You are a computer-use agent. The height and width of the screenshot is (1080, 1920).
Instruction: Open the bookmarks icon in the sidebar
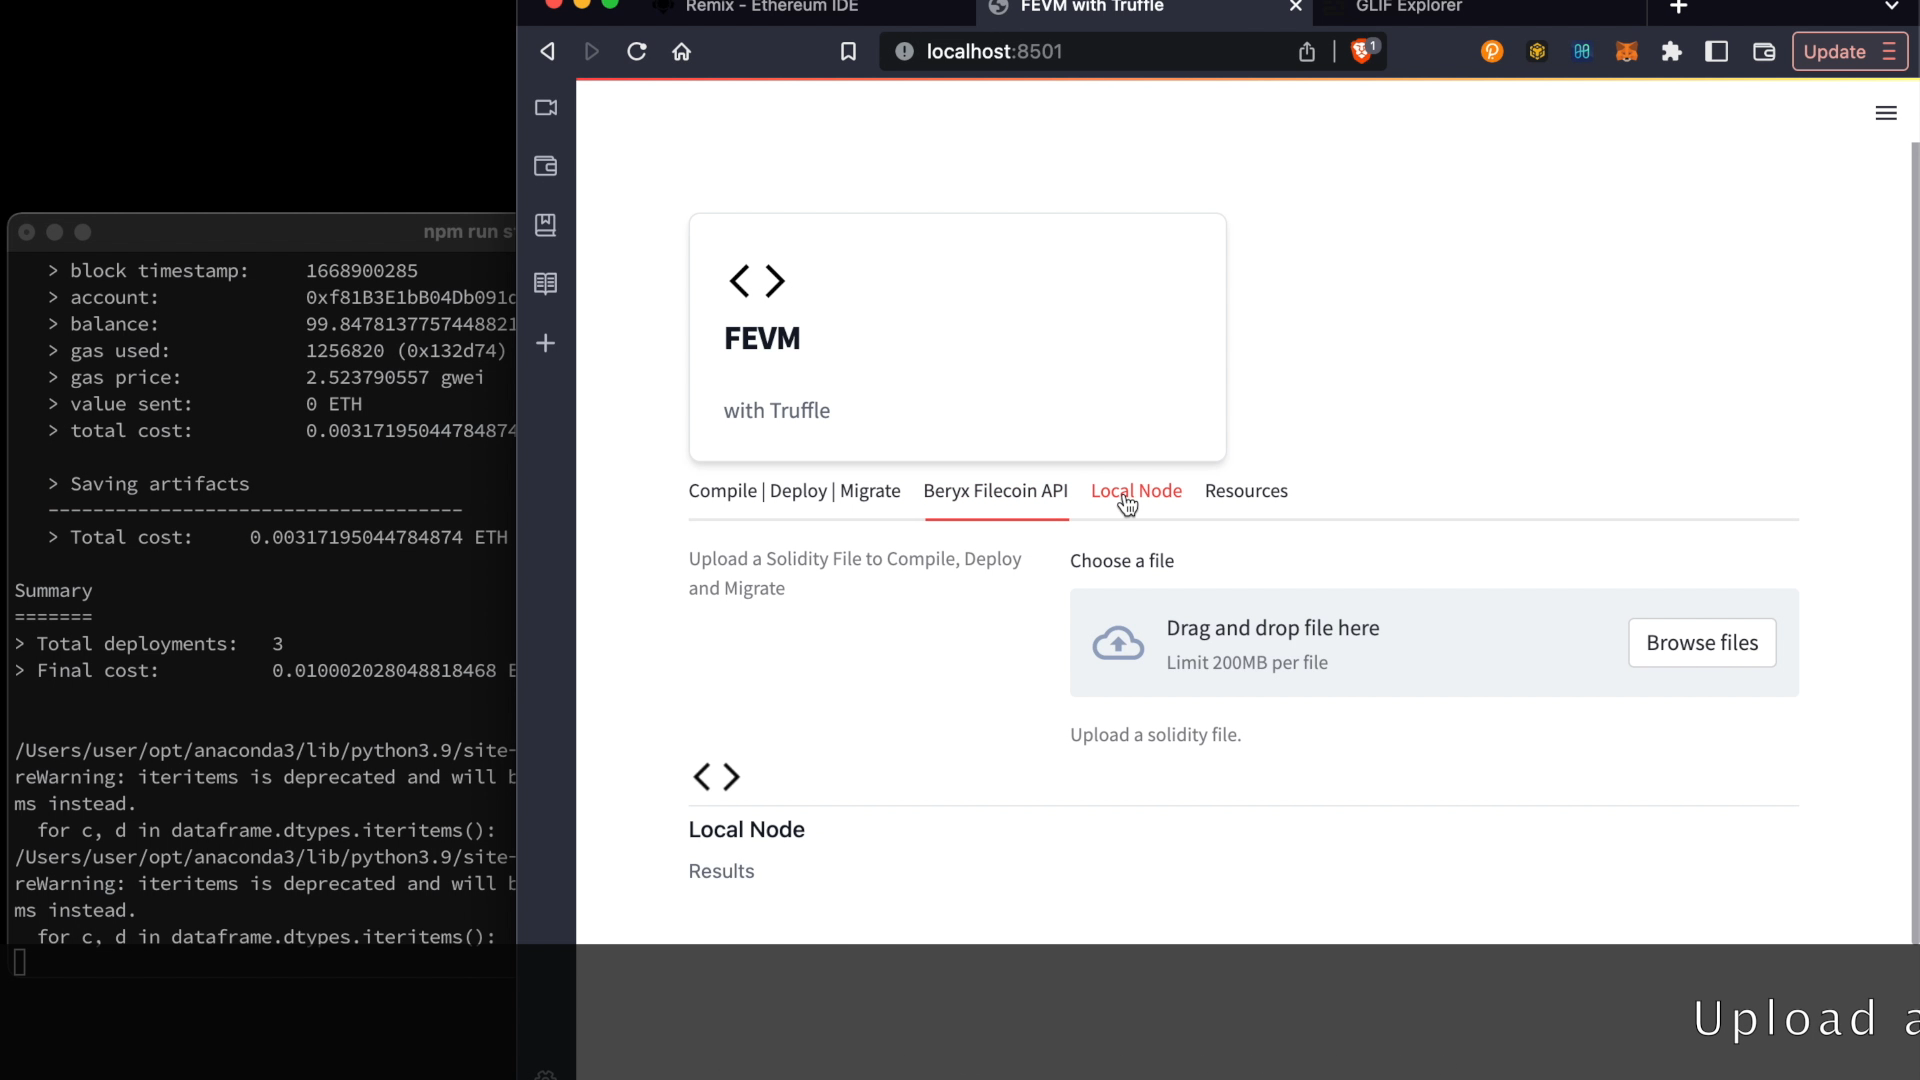pos(545,225)
